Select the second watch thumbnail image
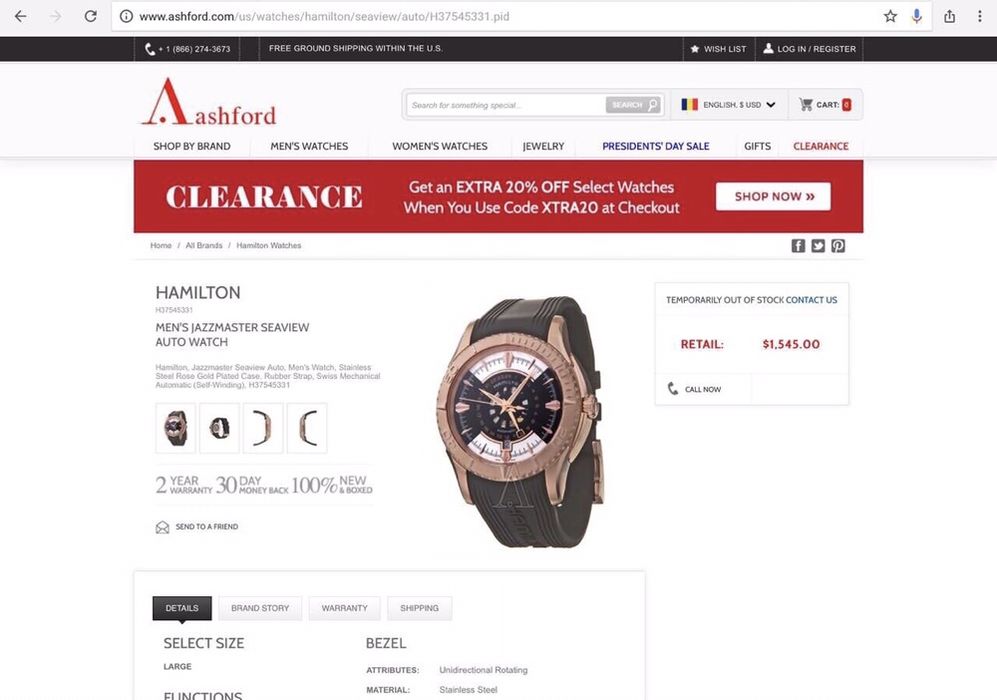The width and height of the screenshot is (997, 700). 219,428
